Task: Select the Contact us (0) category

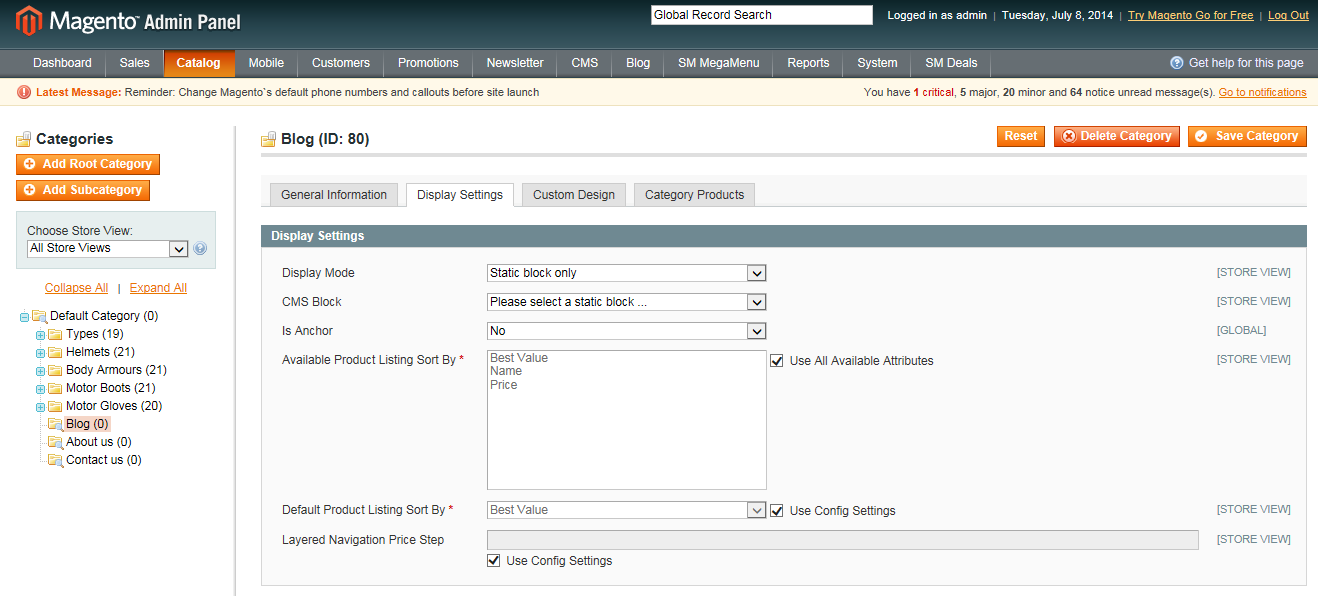Action: [104, 460]
